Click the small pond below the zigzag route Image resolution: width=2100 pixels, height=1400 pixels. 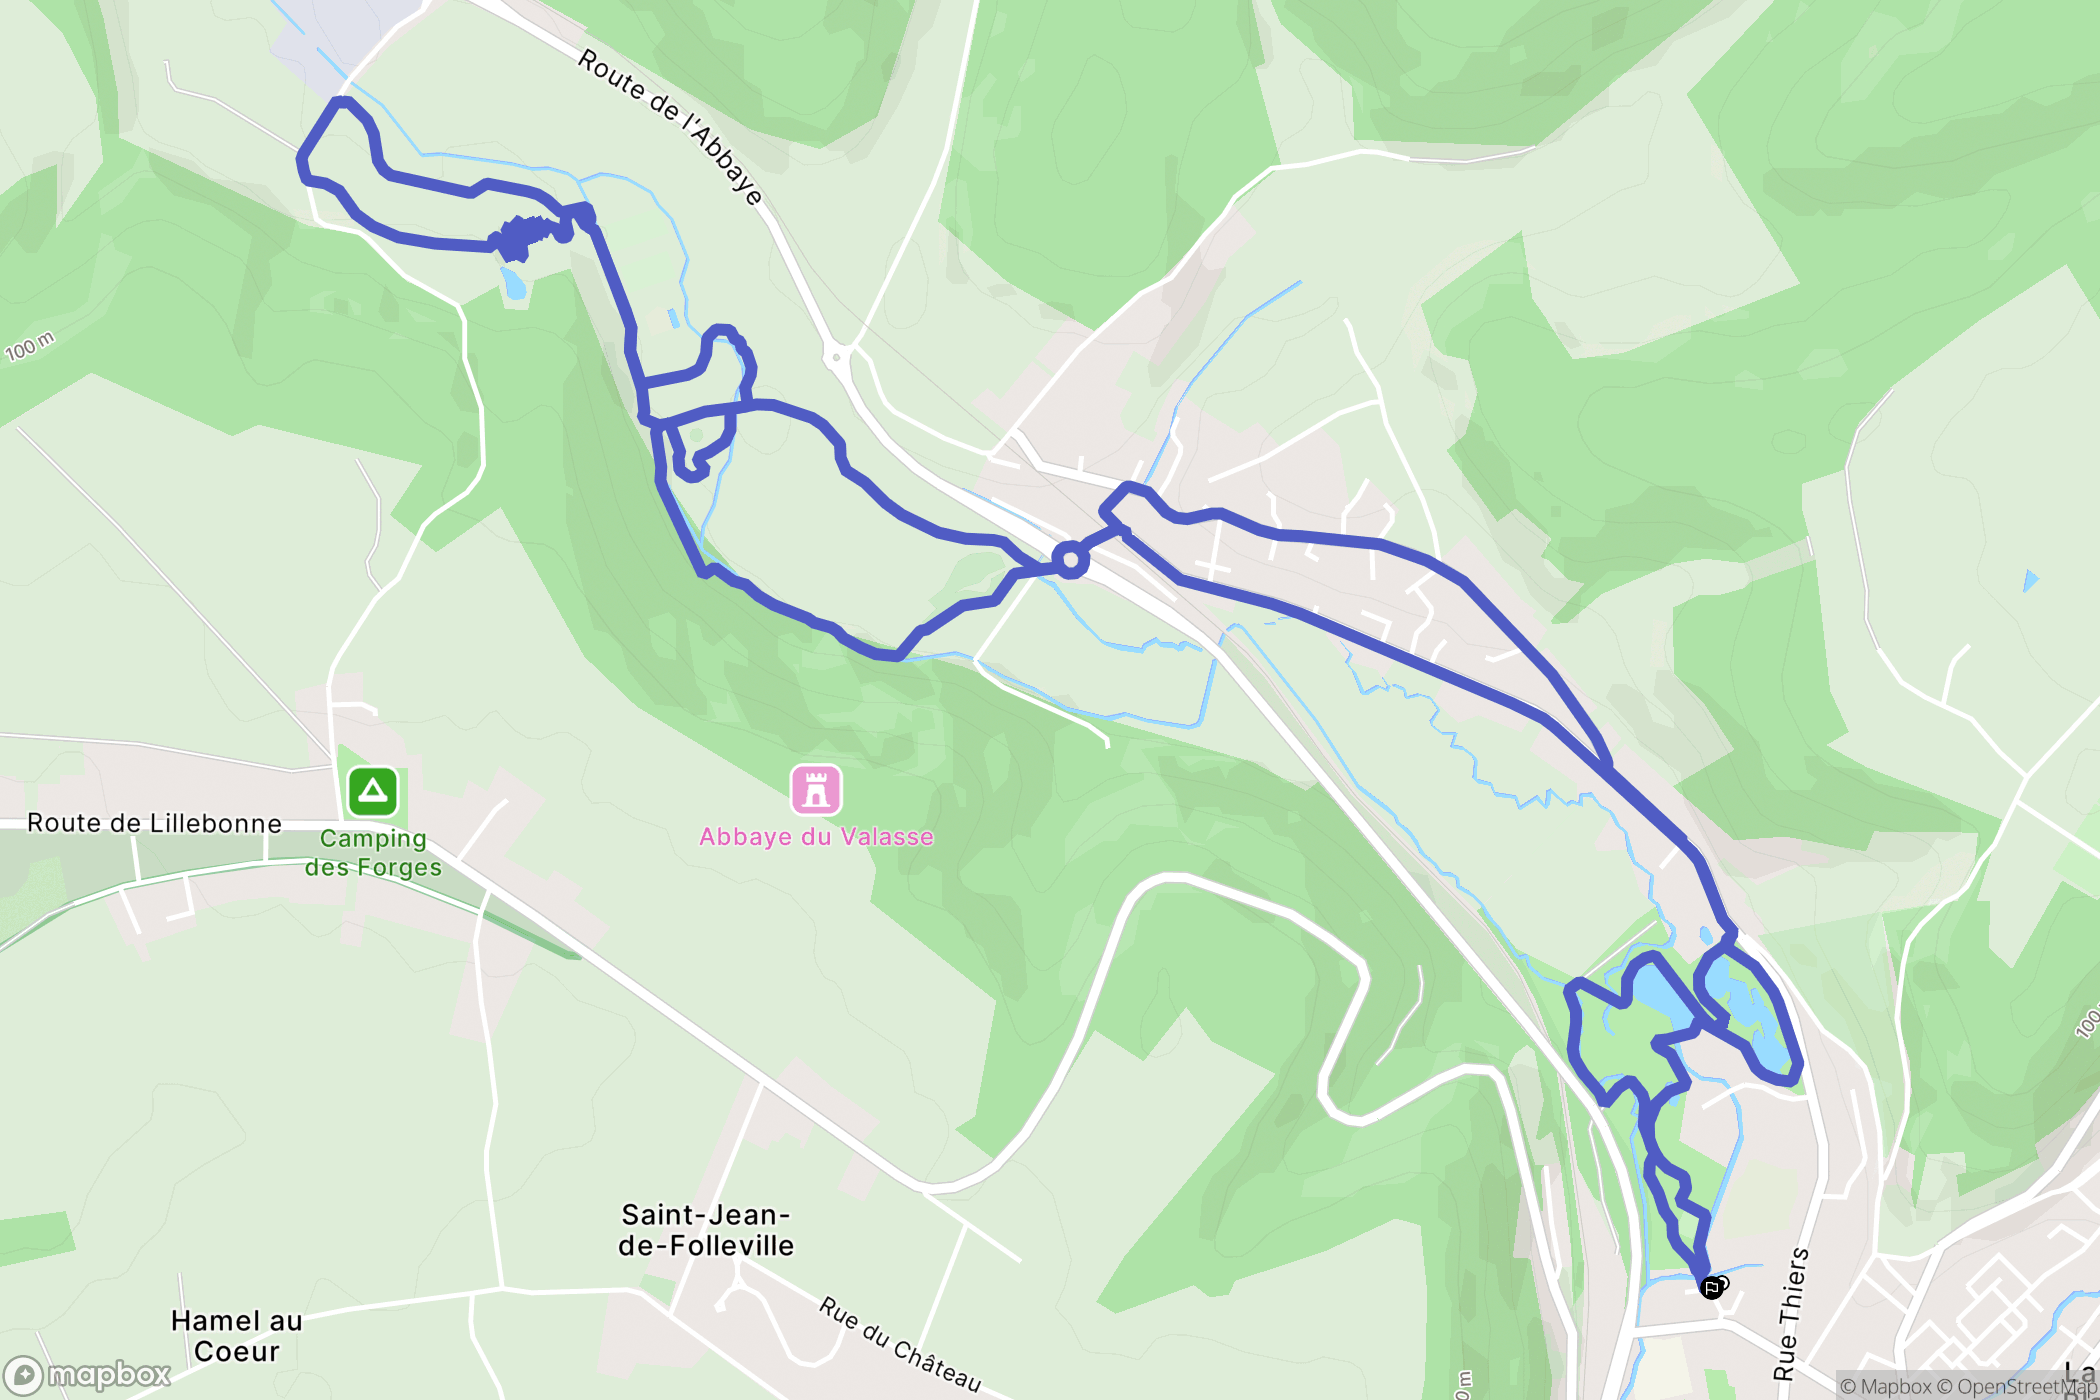(x=513, y=282)
